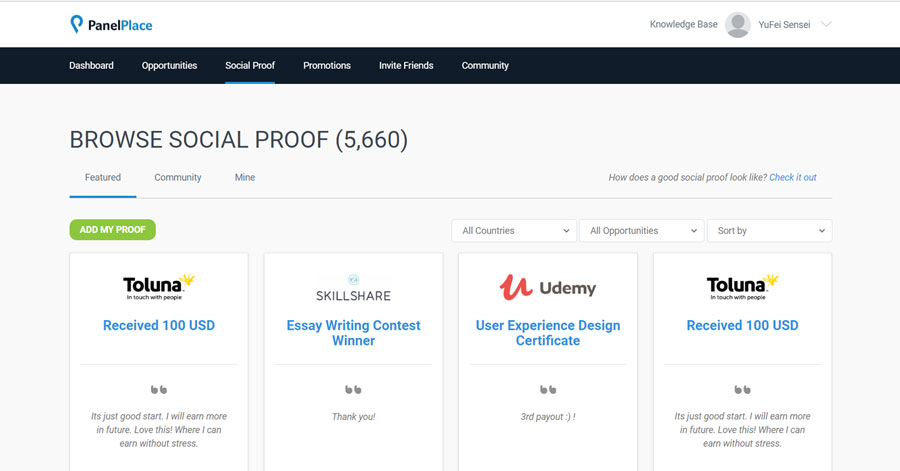Open the All Countries dropdown

514,231
